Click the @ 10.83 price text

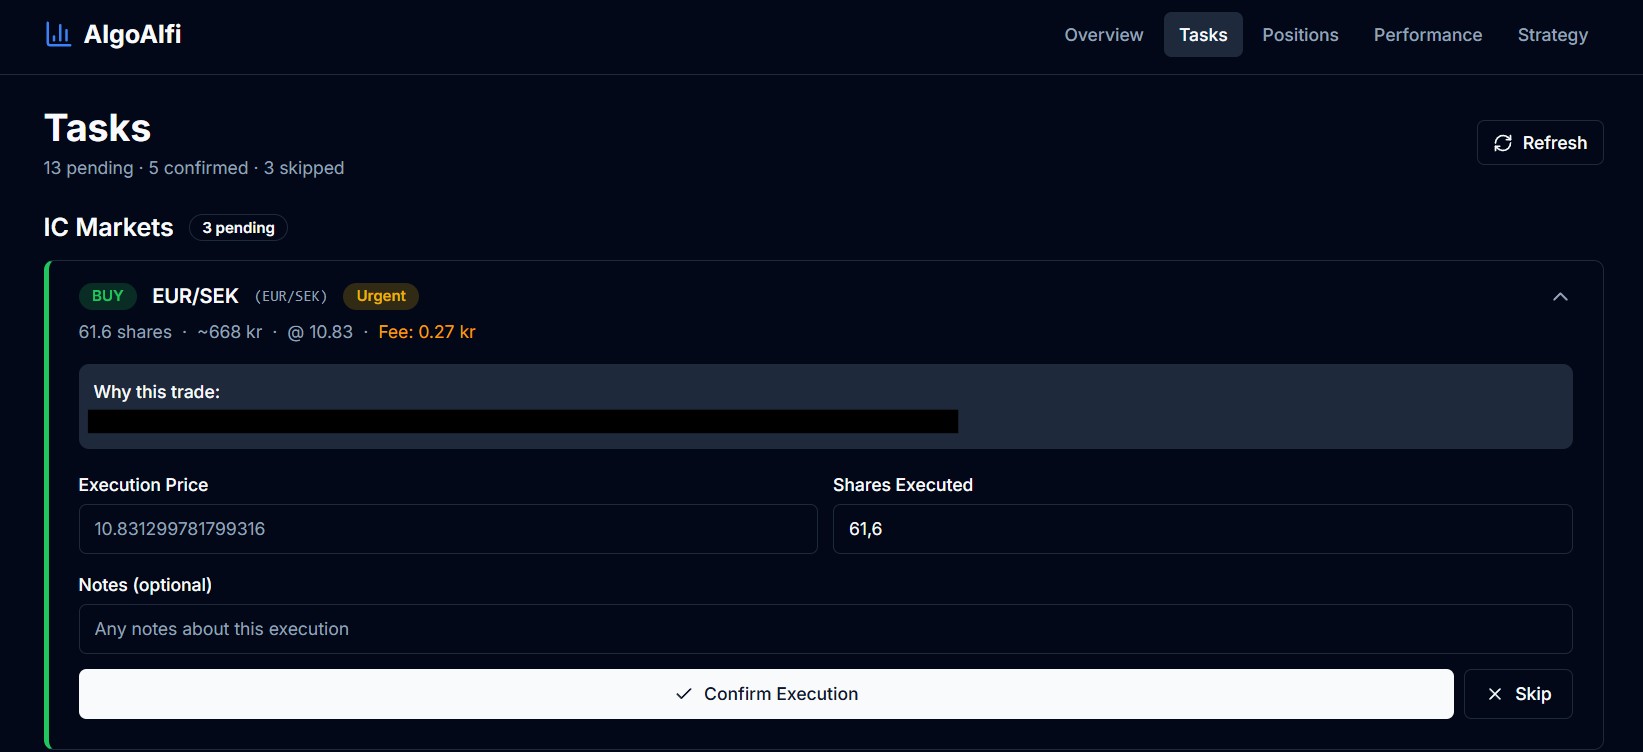(320, 332)
